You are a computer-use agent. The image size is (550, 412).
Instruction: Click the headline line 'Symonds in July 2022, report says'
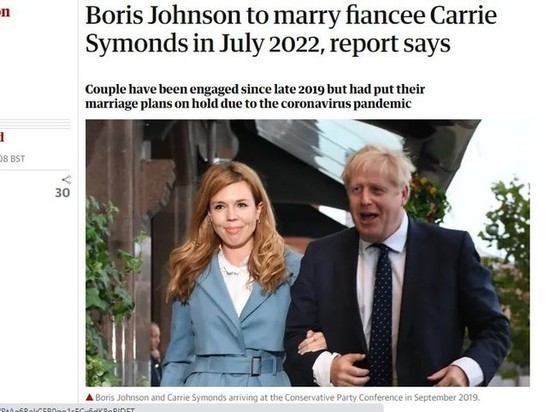pos(268,43)
